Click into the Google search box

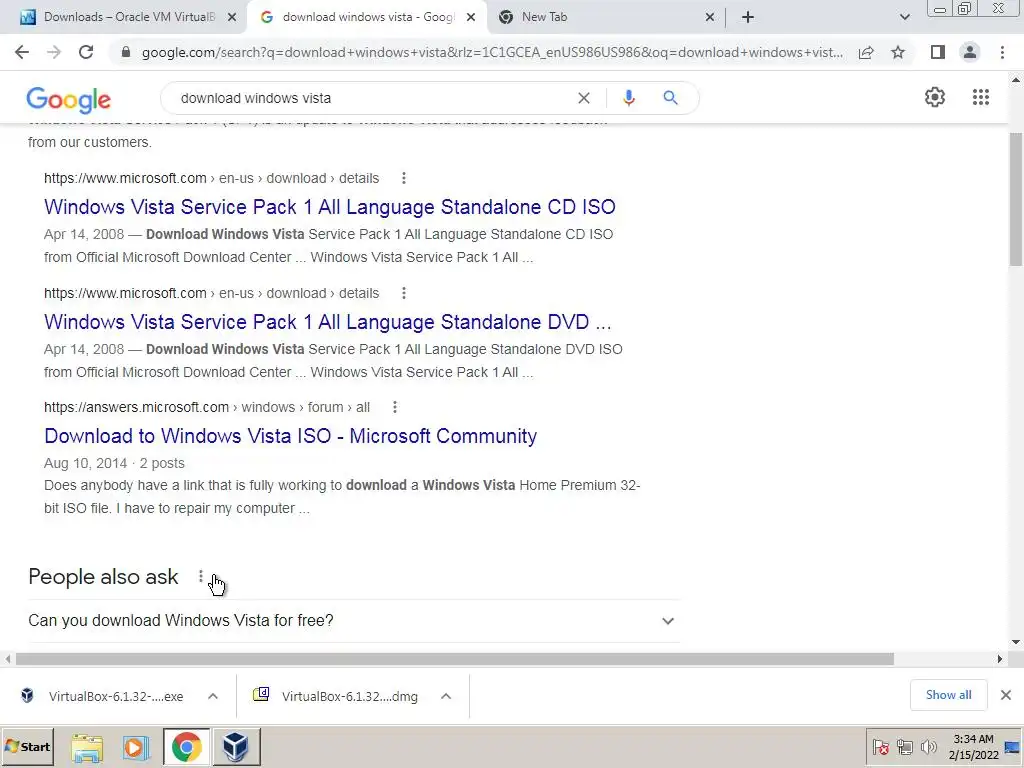[372, 98]
